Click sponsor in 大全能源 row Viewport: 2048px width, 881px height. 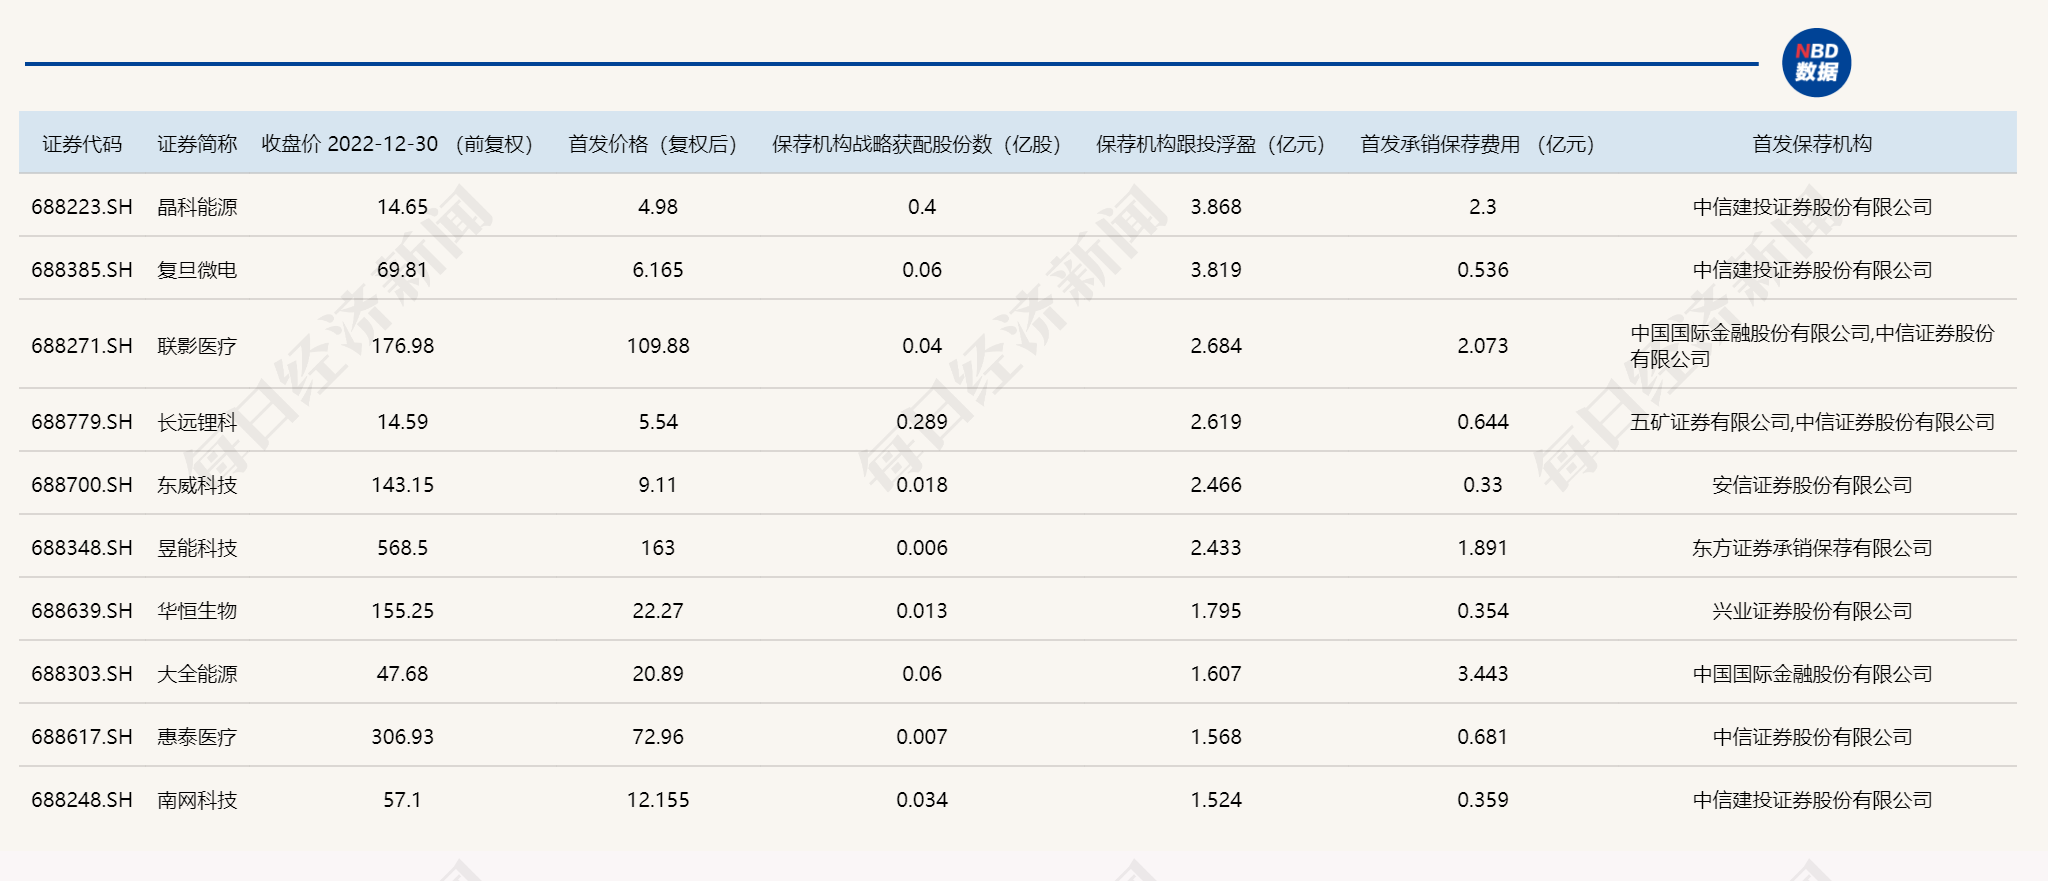1812,674
